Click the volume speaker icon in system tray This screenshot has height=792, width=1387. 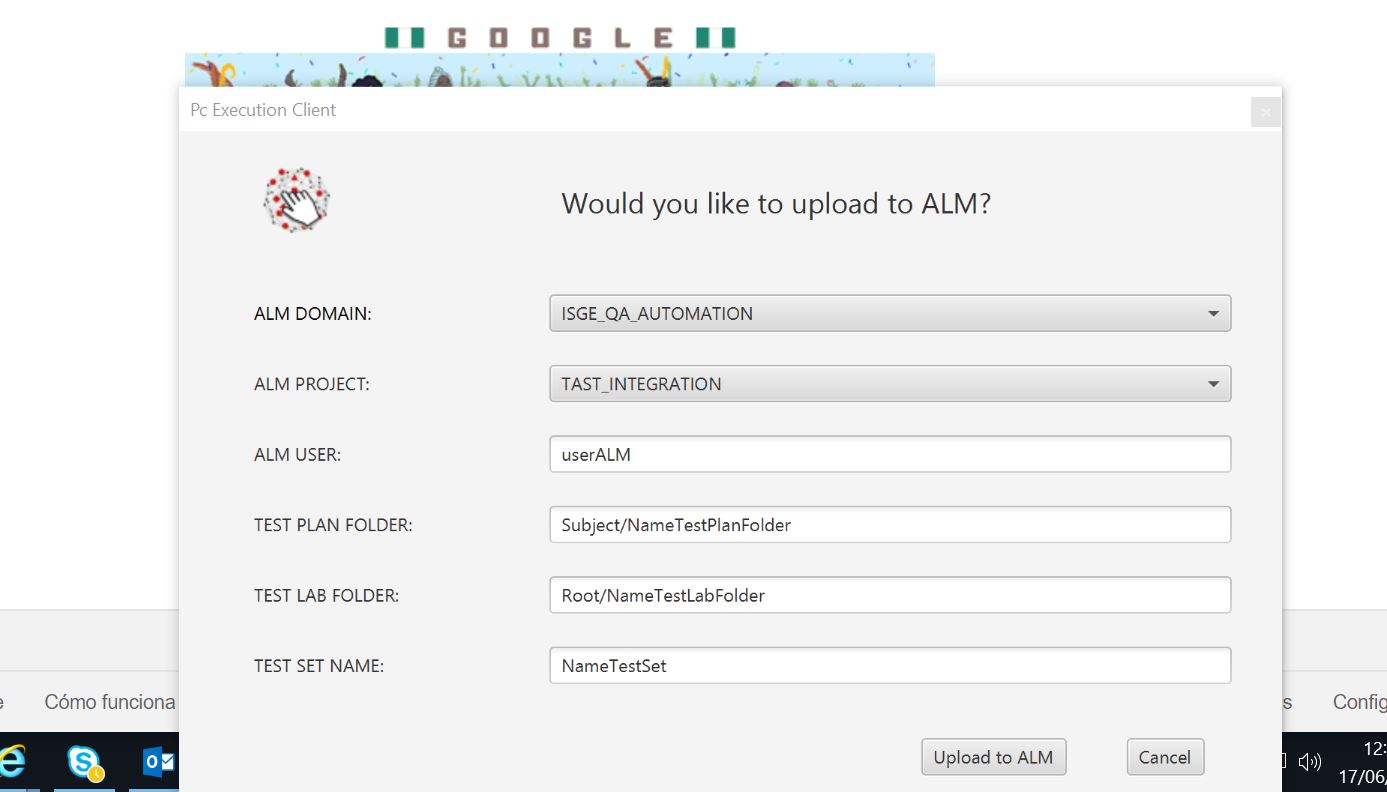(x=1309, y=763)
